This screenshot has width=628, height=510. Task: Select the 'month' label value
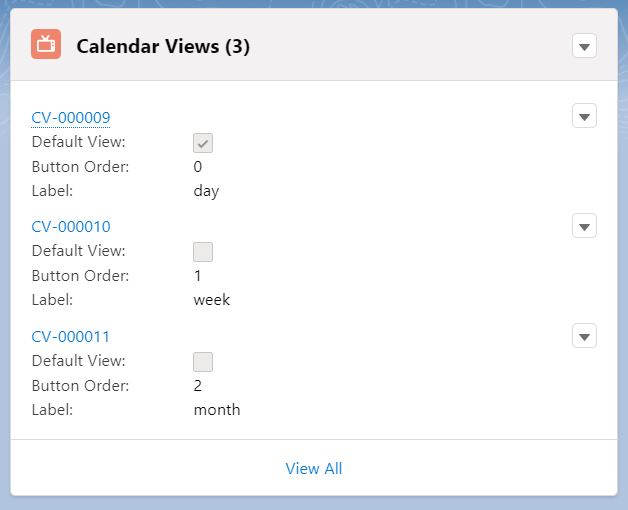(217, 410)
